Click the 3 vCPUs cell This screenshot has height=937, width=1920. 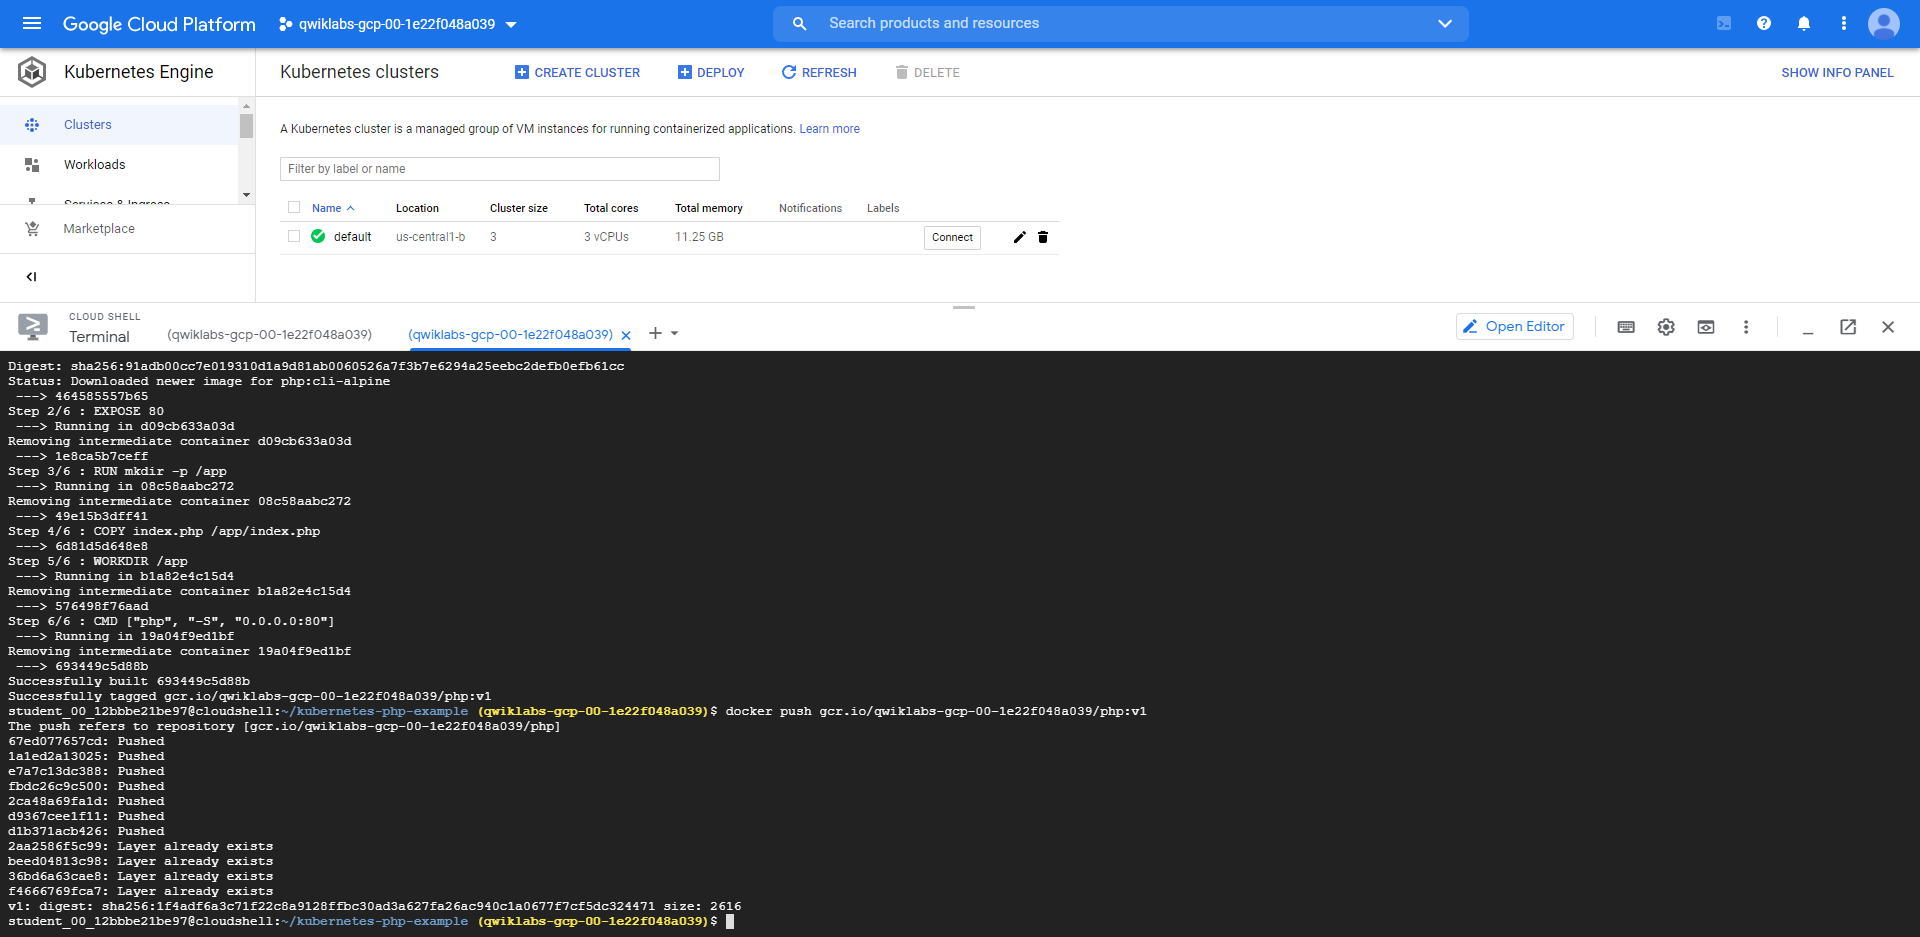pos(606,237)
